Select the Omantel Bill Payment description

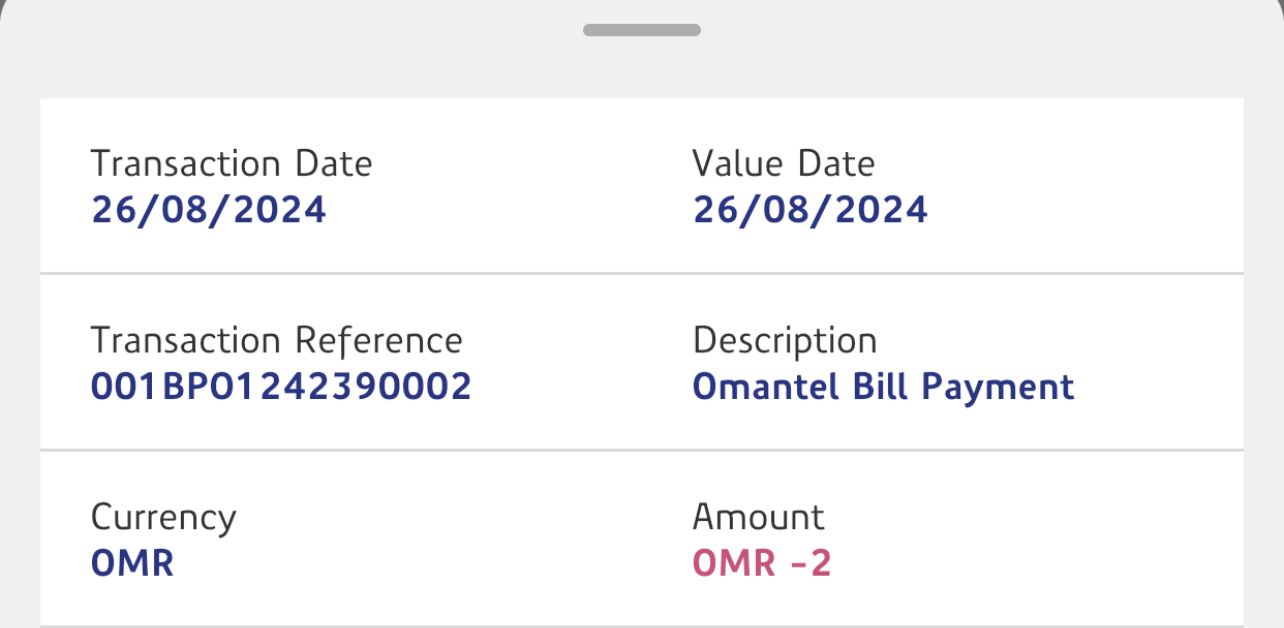pos(883,387)
